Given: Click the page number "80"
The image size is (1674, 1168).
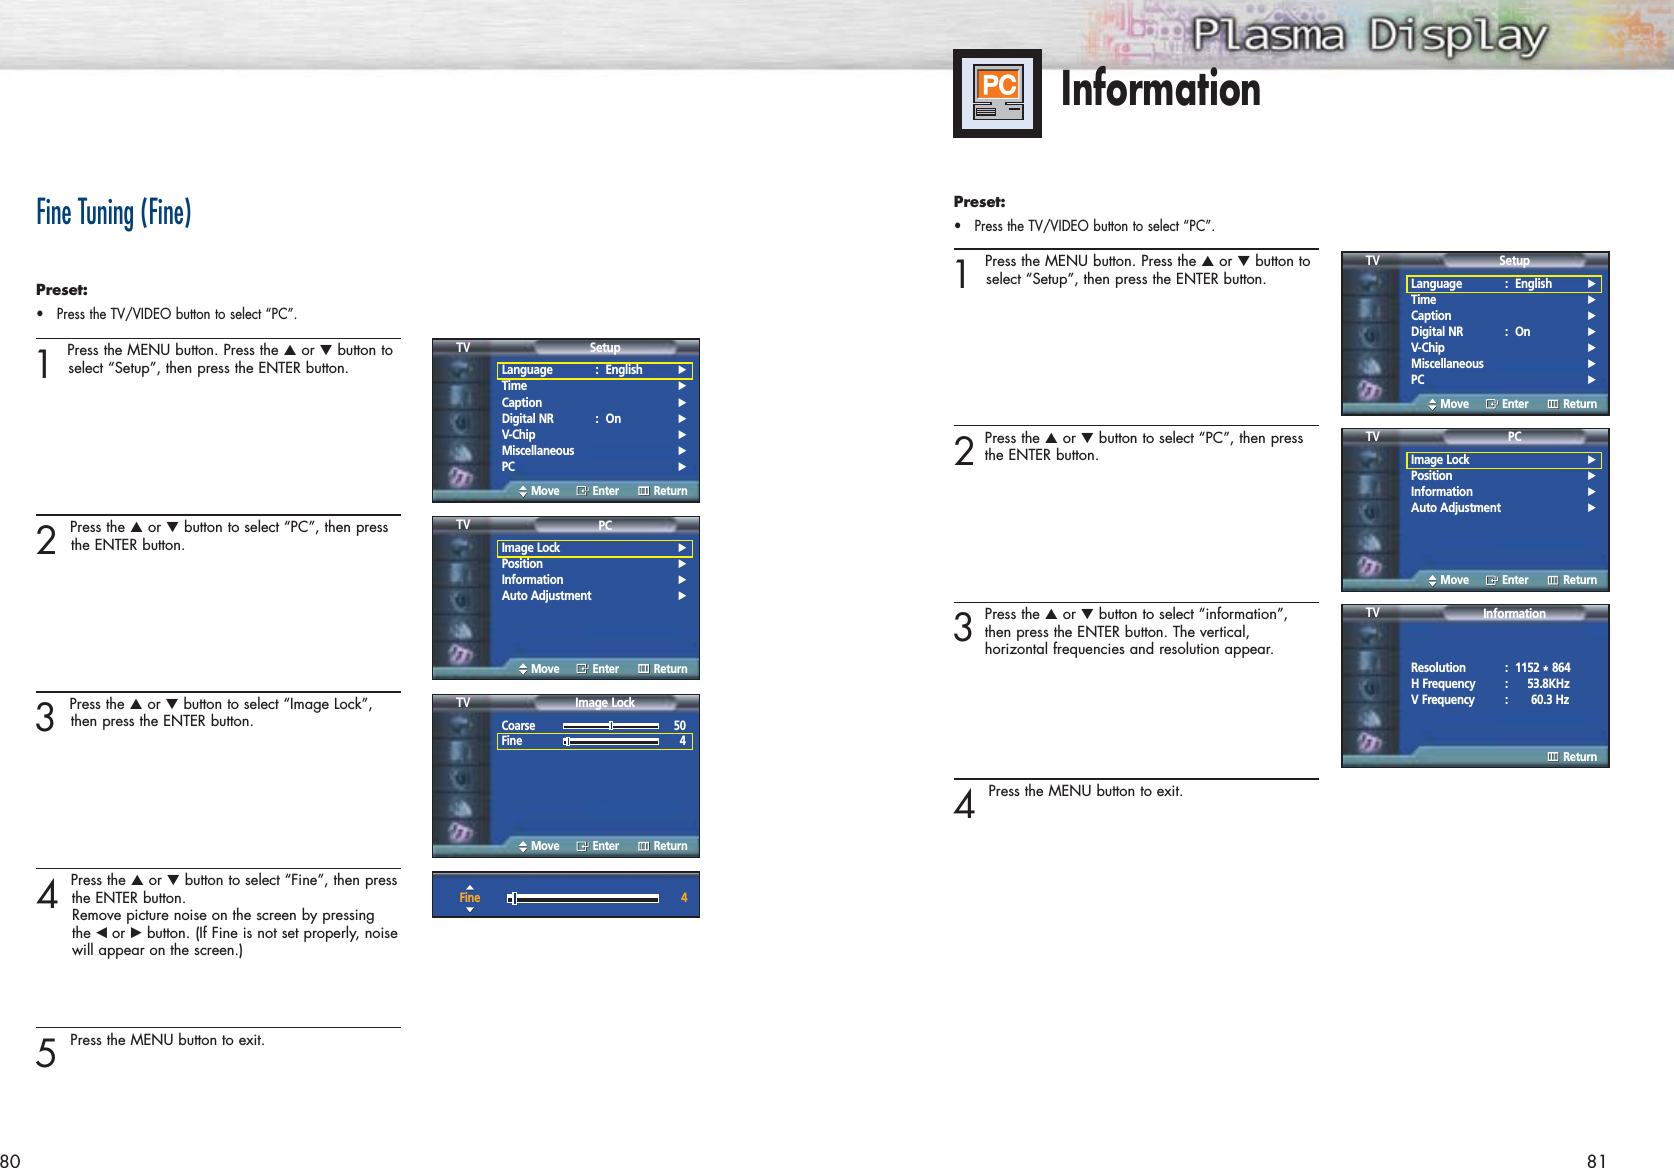Looking at the screenshot, I should pyautogui.click(x=10, y=1160).
